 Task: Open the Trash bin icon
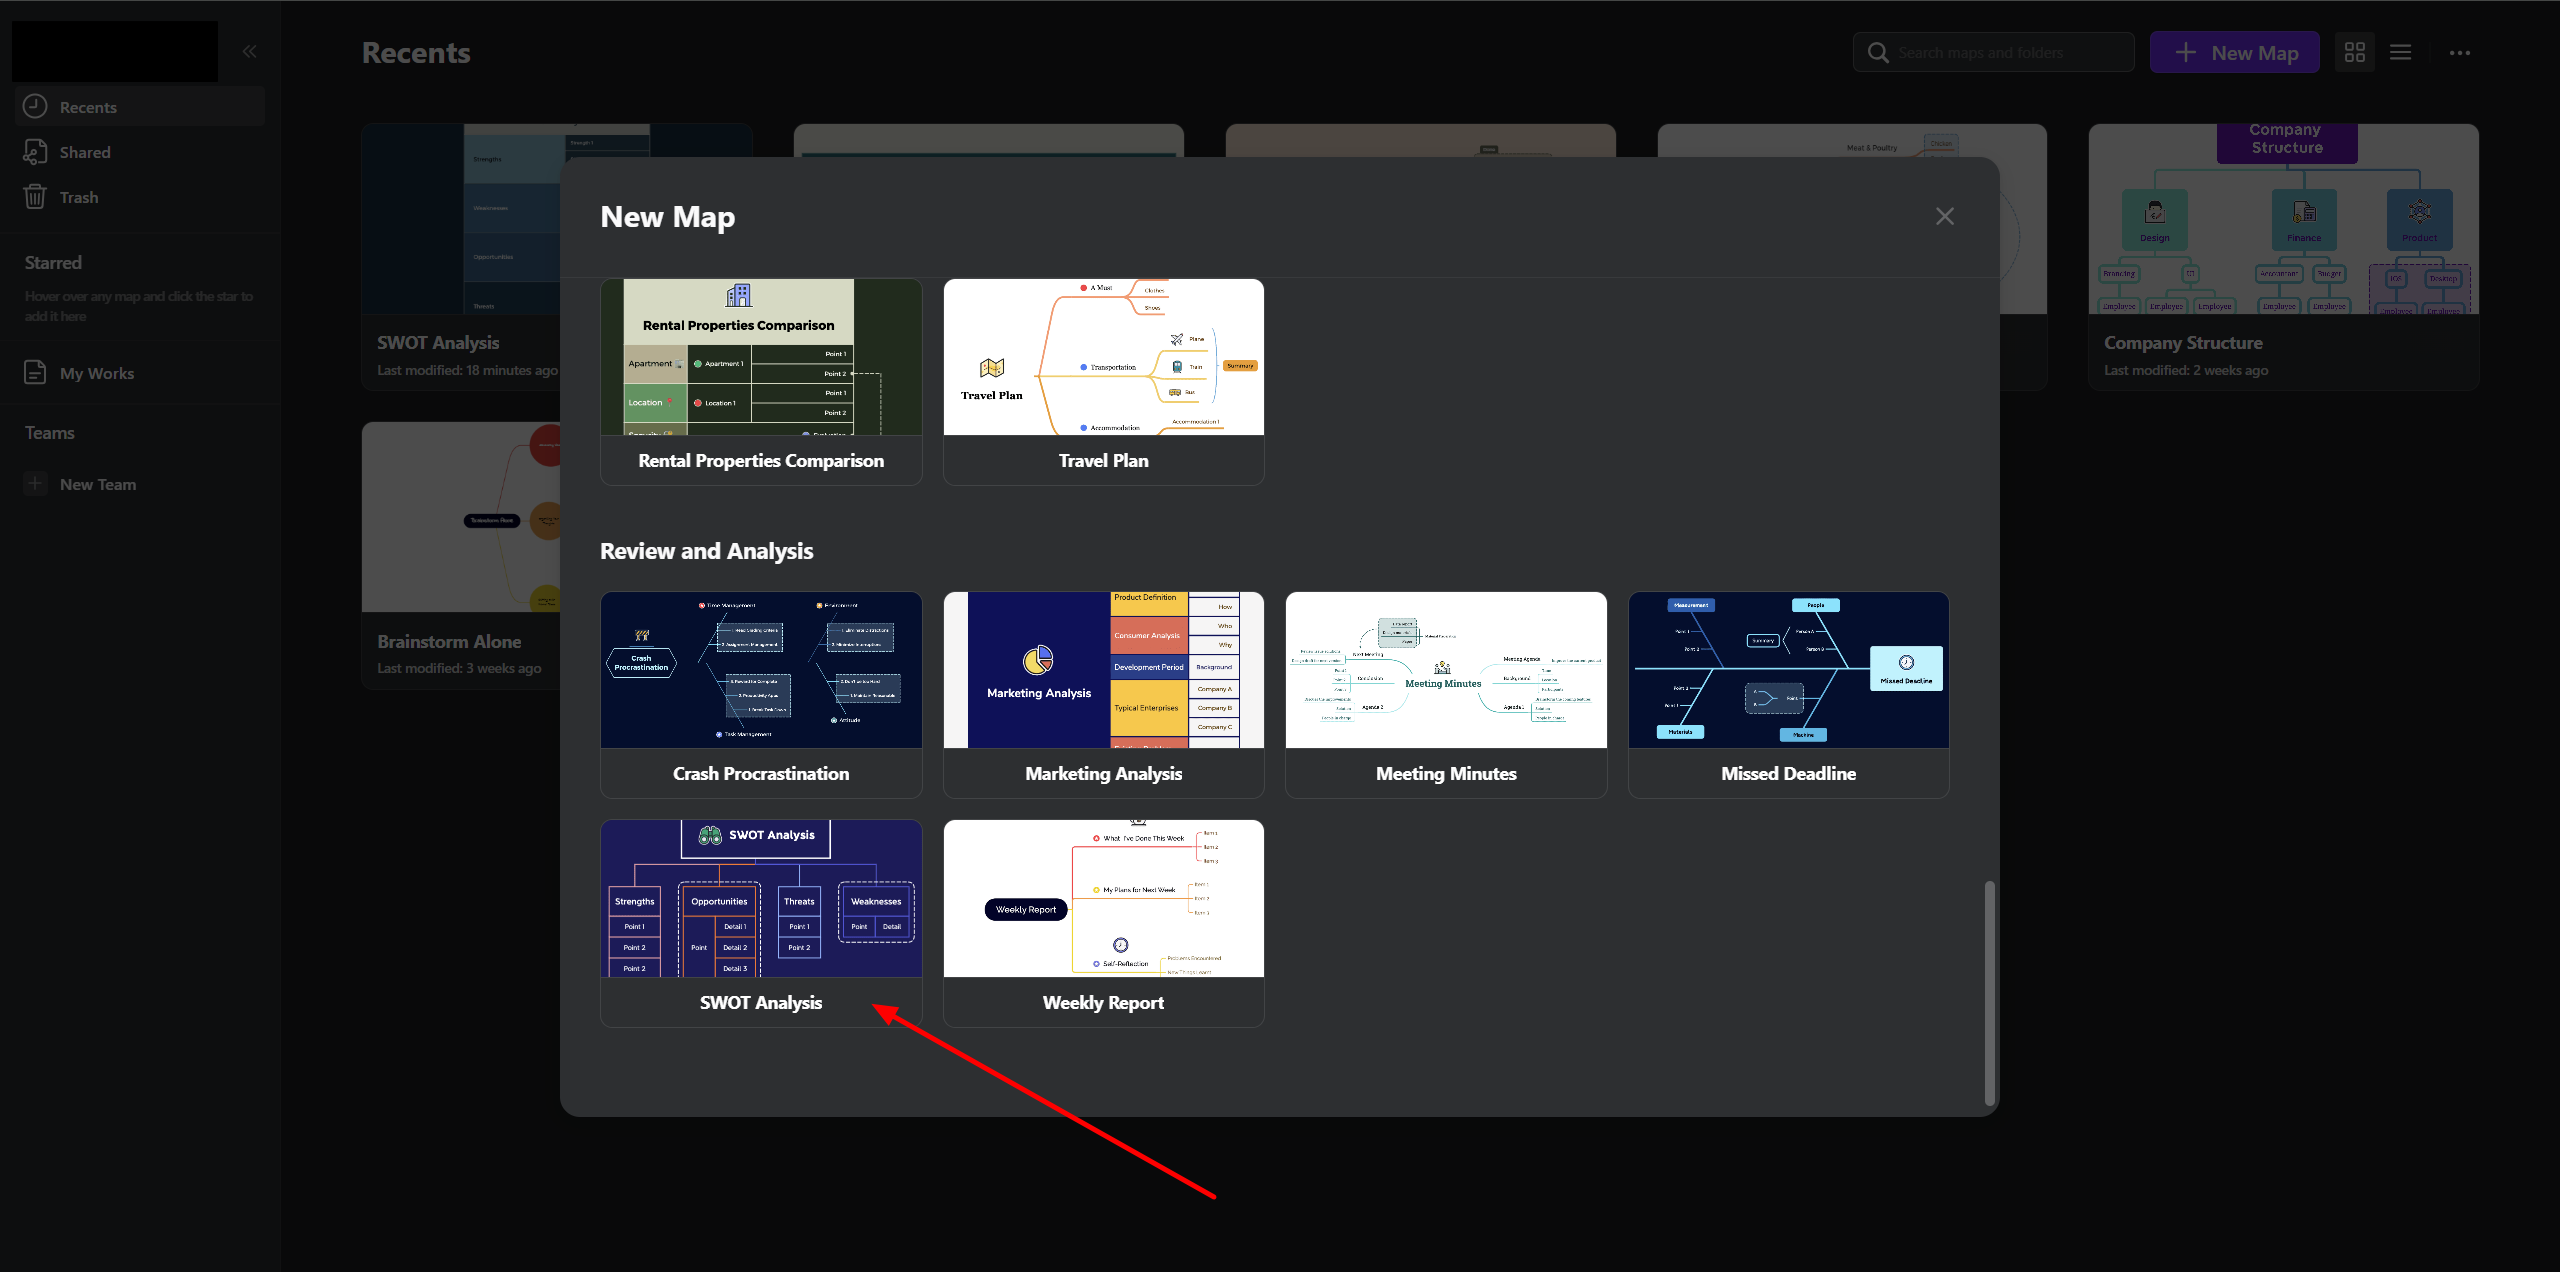(x=36, y=197)
